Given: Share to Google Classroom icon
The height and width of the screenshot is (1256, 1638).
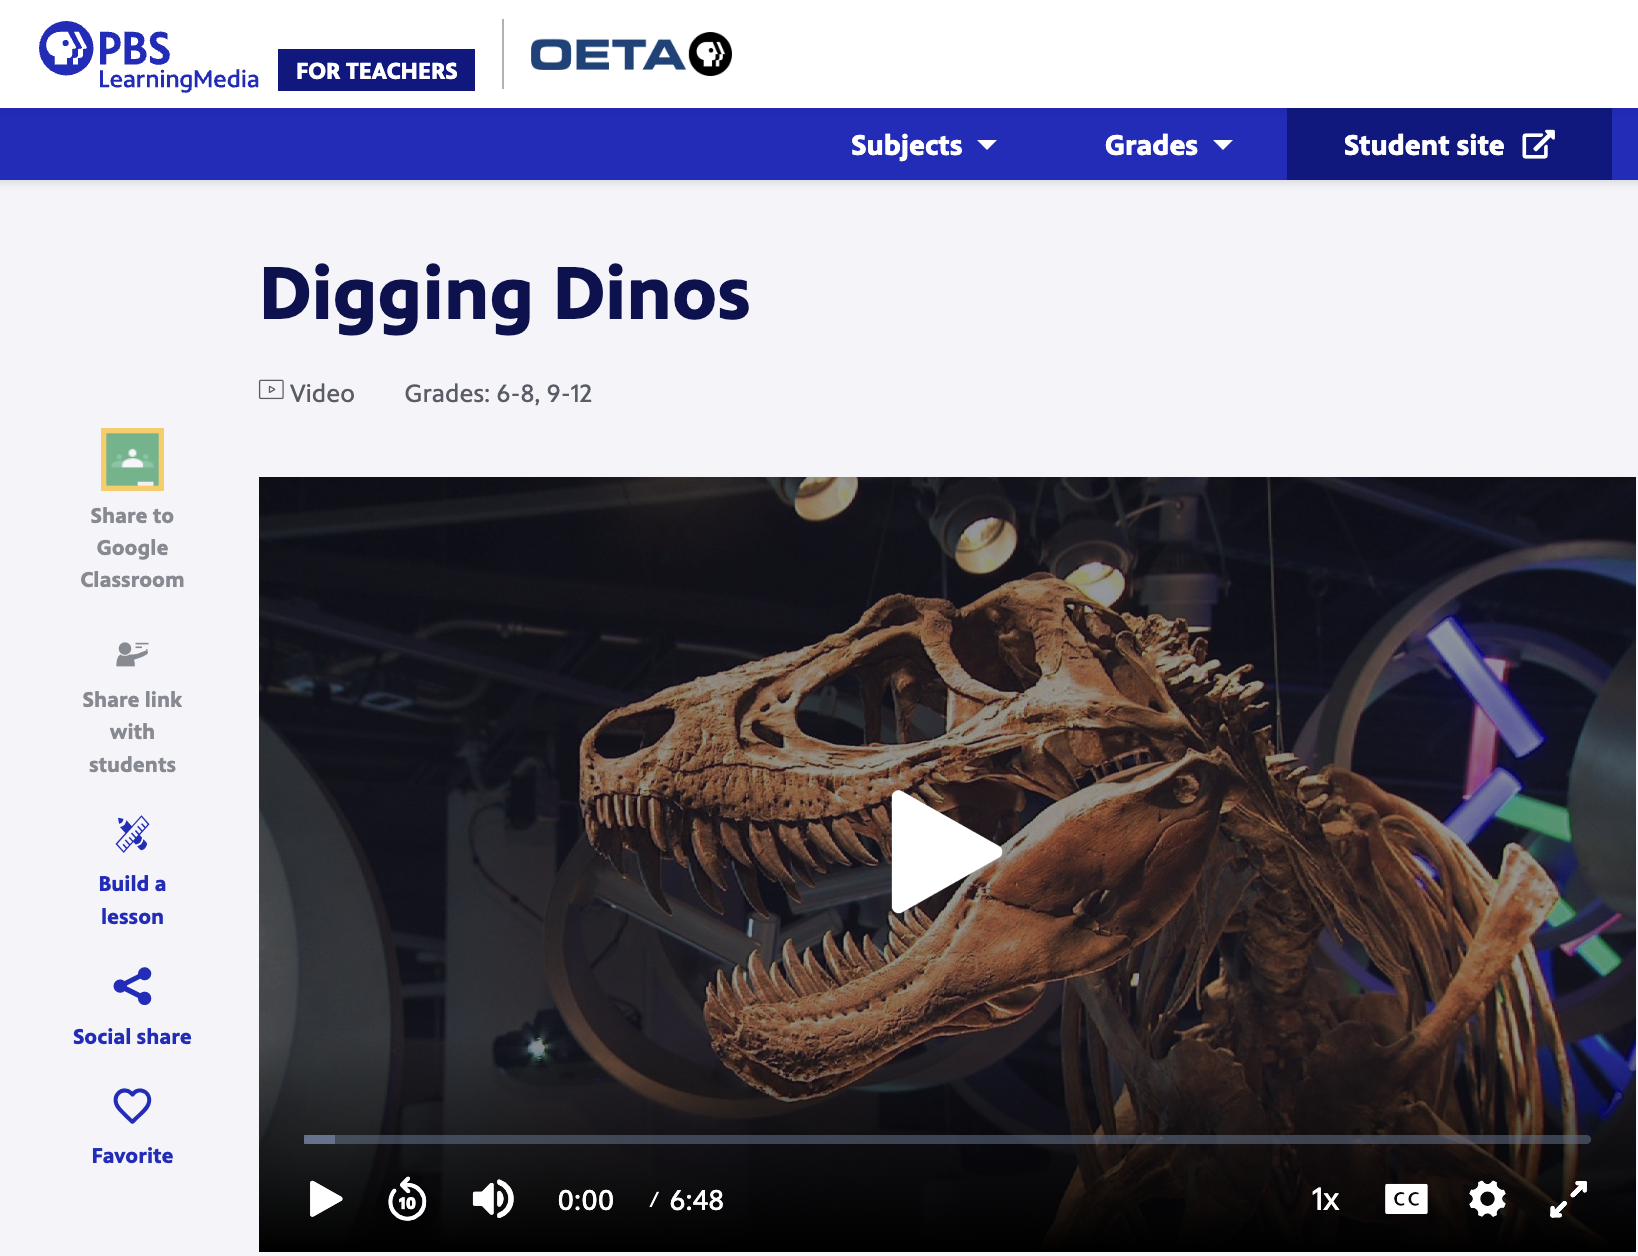Looking at the screenshot, I should (132, 459).
